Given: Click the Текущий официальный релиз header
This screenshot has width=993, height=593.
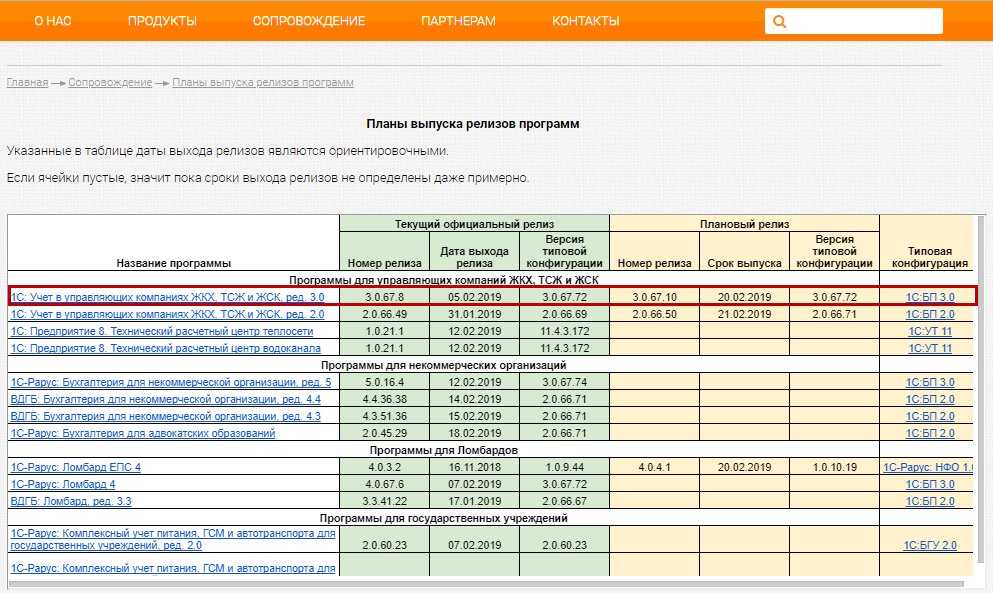Looking at the screenshot, I should click(474, 224).
